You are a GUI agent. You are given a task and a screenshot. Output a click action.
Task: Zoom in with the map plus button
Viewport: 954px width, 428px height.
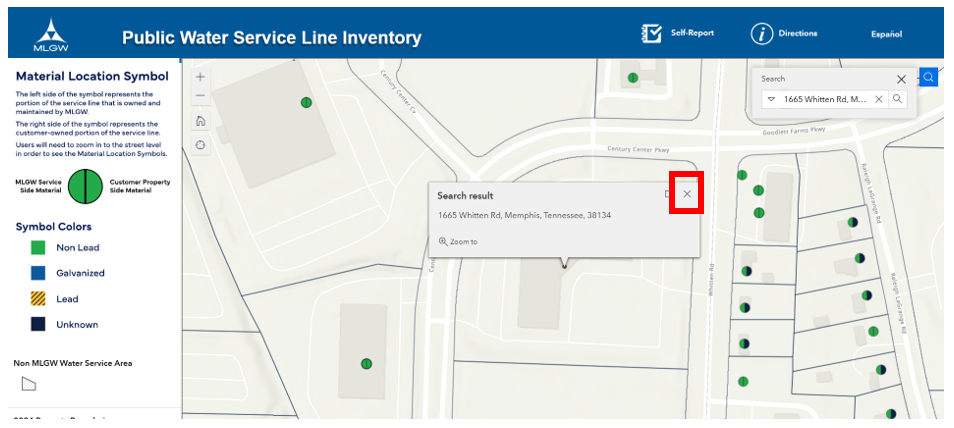(x=201, y=77)
